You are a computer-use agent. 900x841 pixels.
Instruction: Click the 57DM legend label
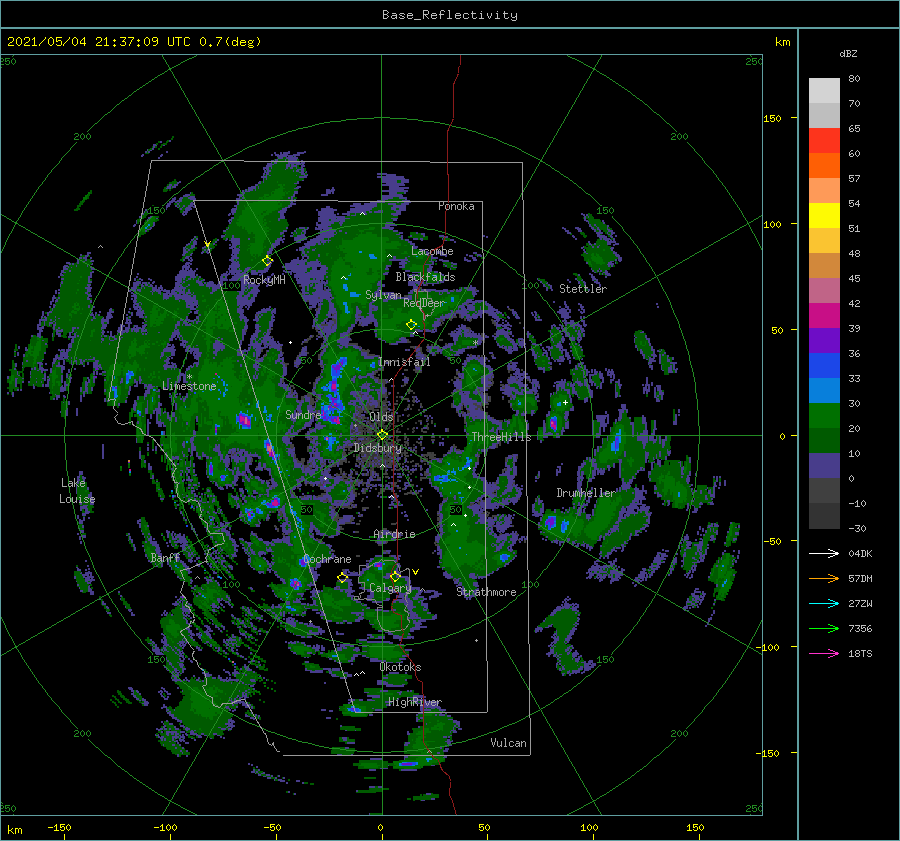[860, 579]
